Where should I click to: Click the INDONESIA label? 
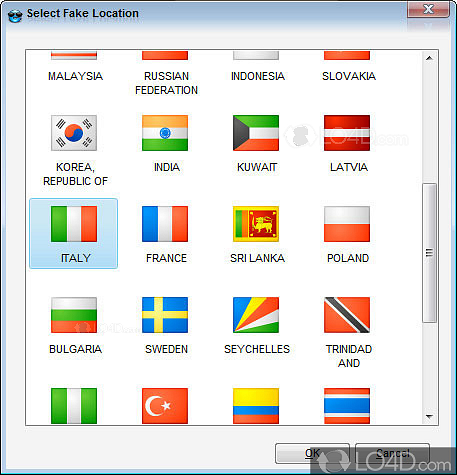tap(258, 76)
